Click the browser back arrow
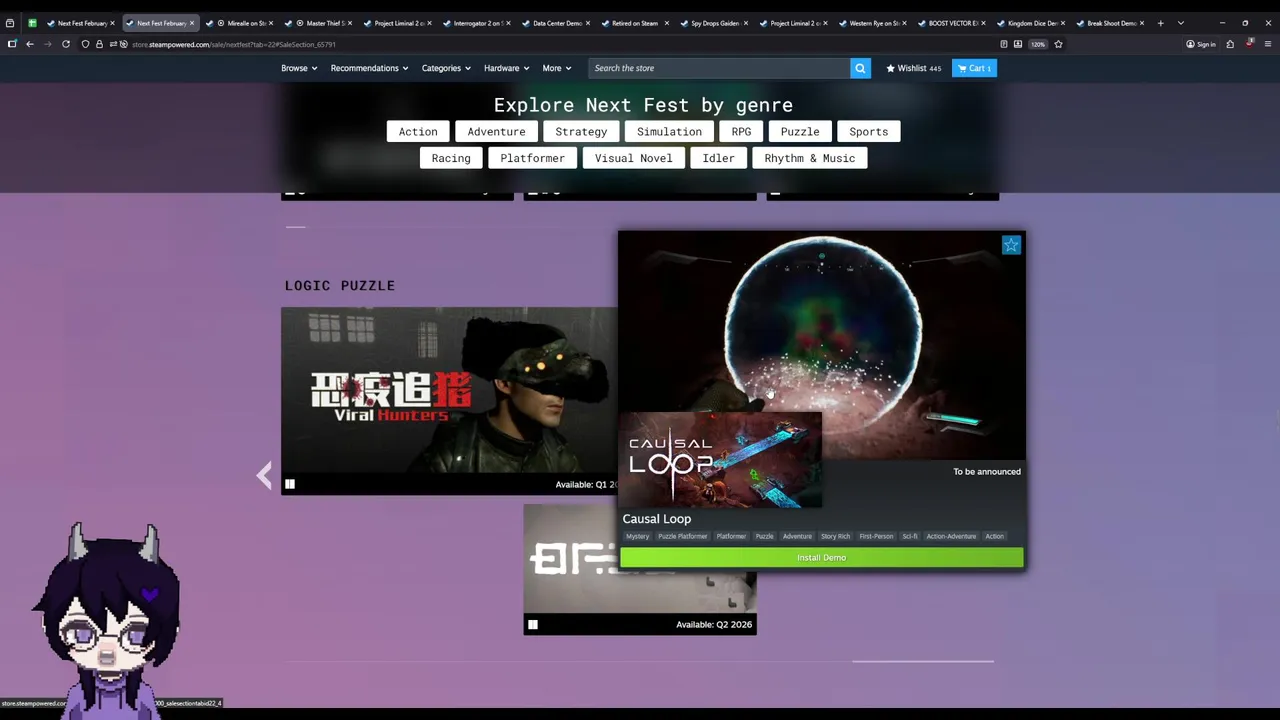 click(30, 44)
